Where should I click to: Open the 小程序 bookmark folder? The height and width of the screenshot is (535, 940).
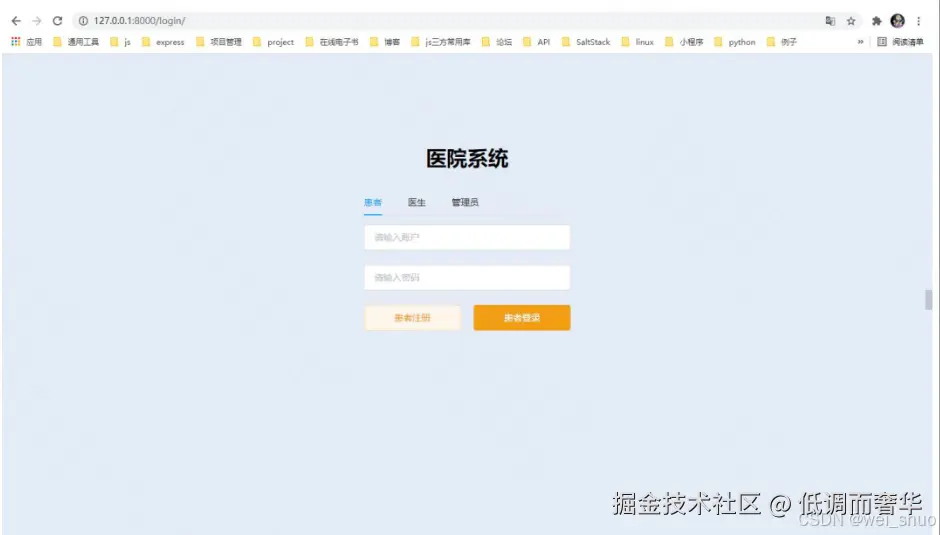[x=684, y=42]
